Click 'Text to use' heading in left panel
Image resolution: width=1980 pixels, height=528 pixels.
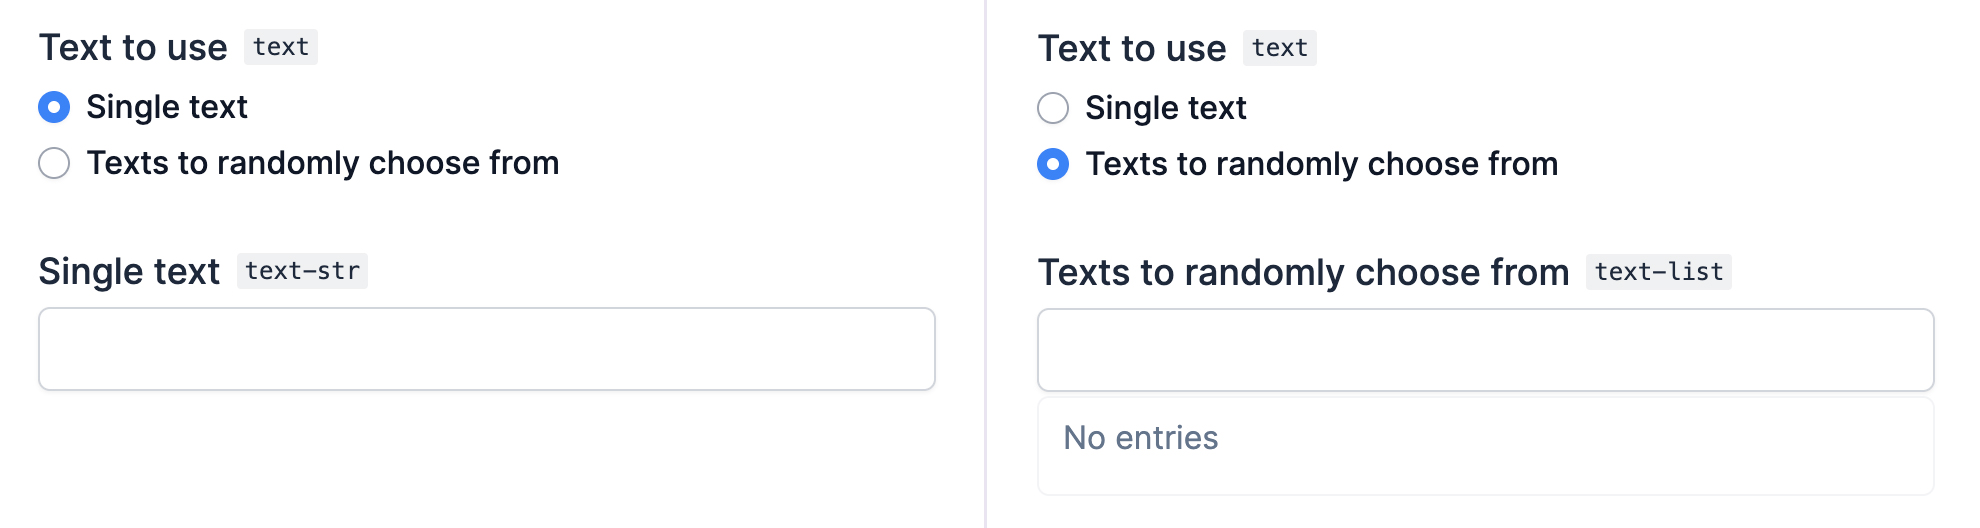133,47
